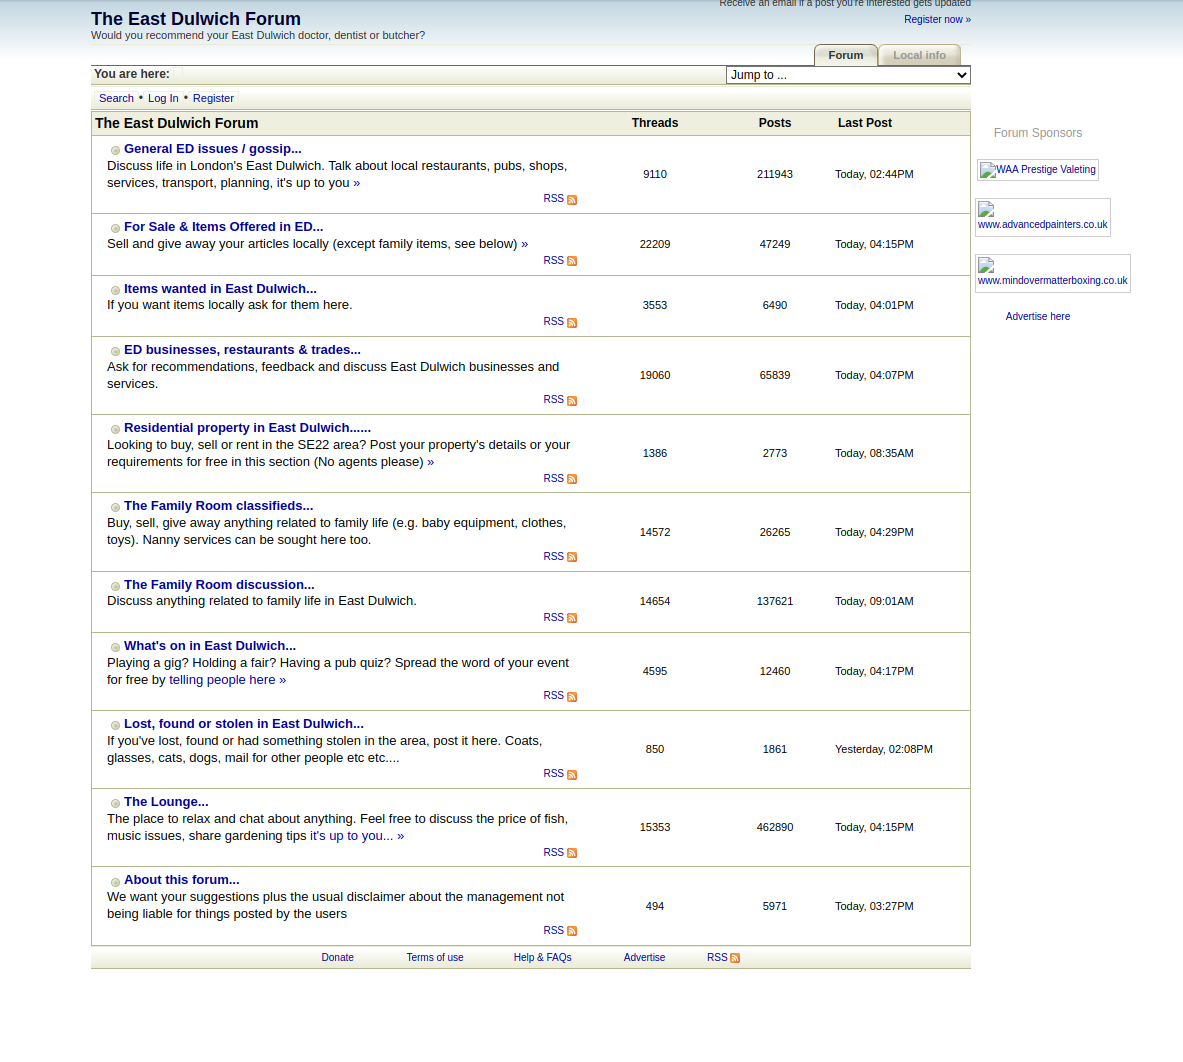Open www.advancedpainters.co.uk sponsor link
The width and height of the screenshot is (1183, 1062).
tap(1042, 225)
